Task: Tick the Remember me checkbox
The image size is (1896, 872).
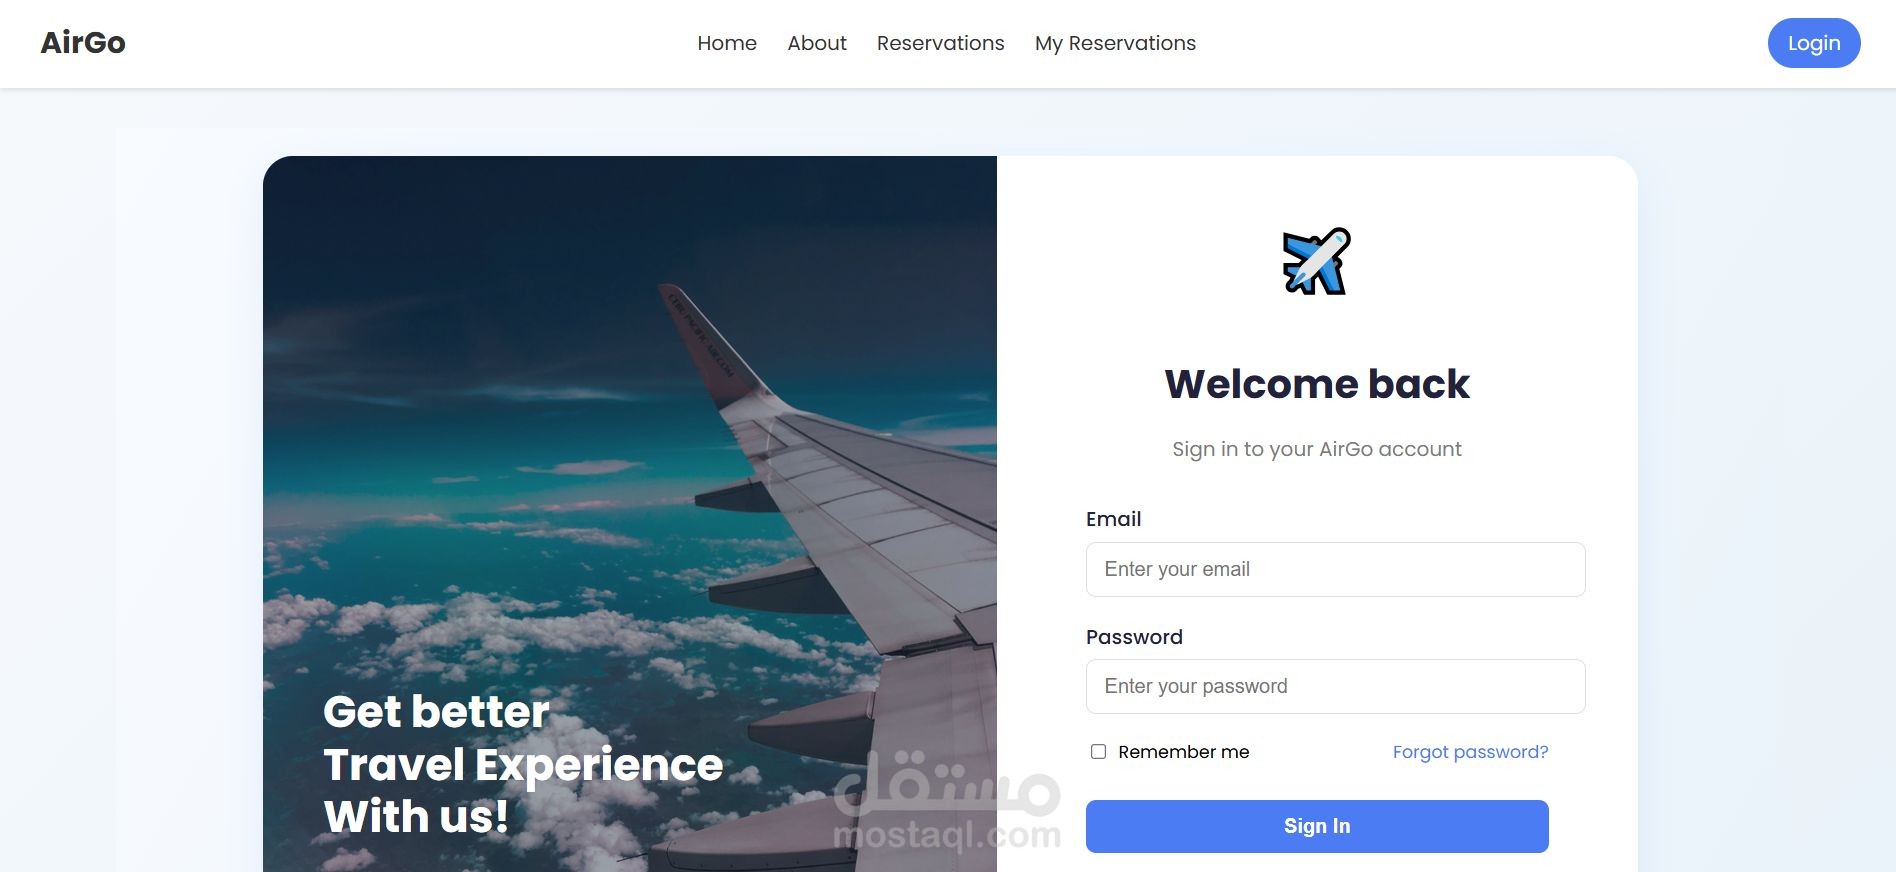Action: tap(1098, 752)
